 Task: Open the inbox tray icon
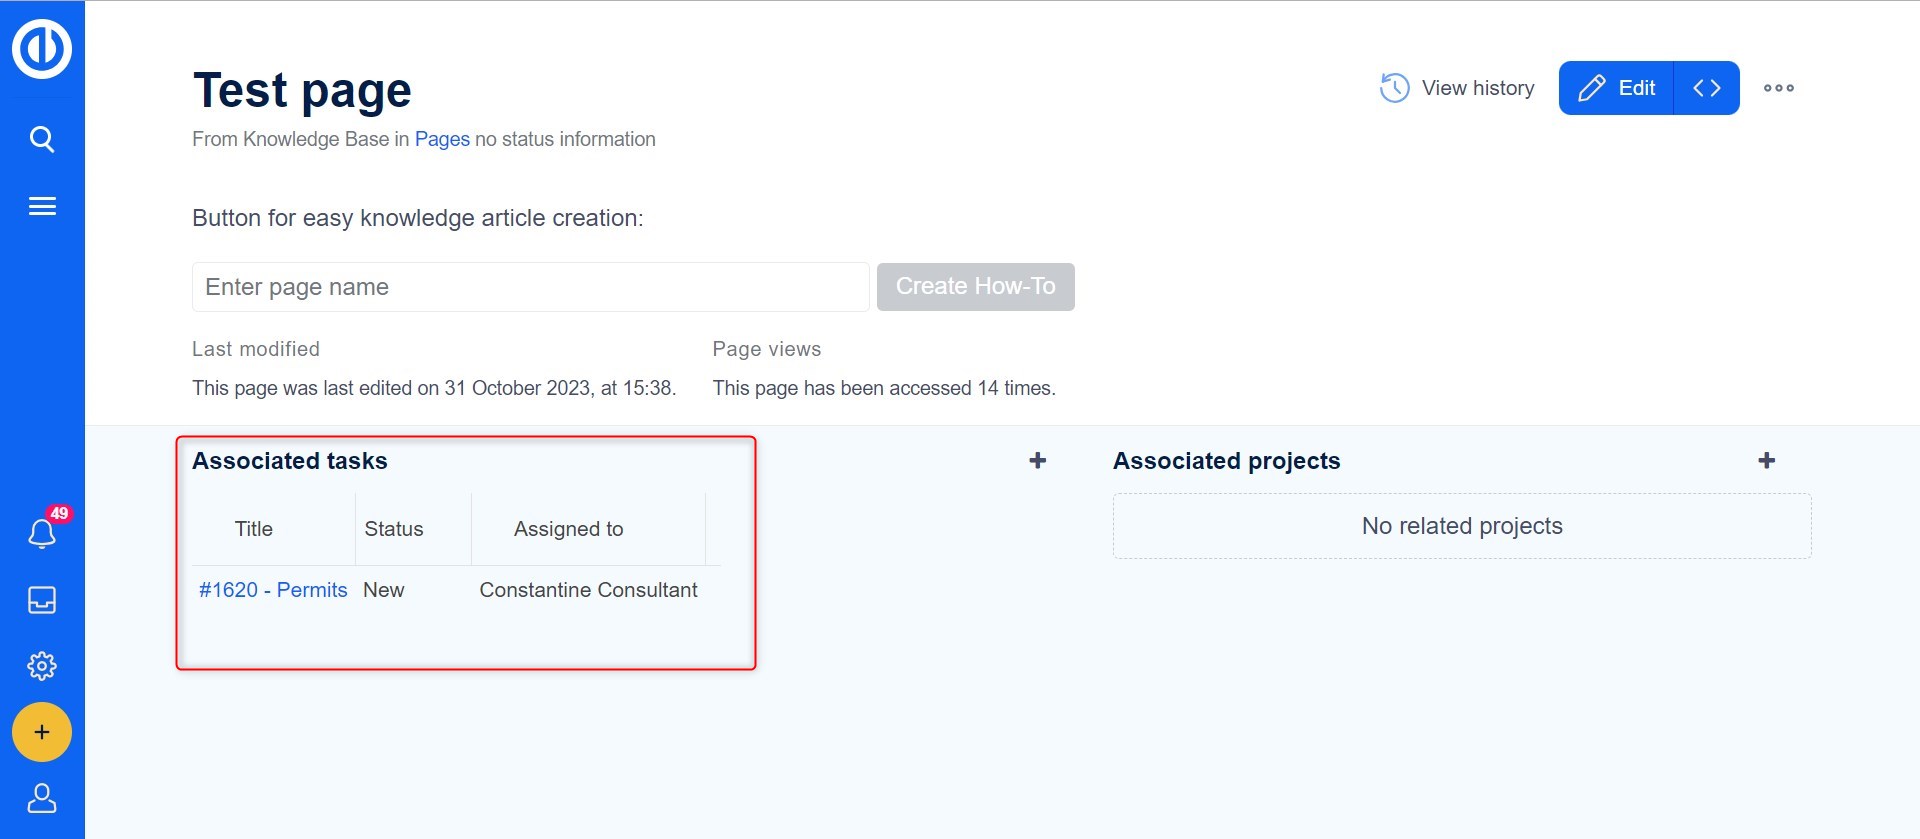pyautogui.click(x=42, y=600)
